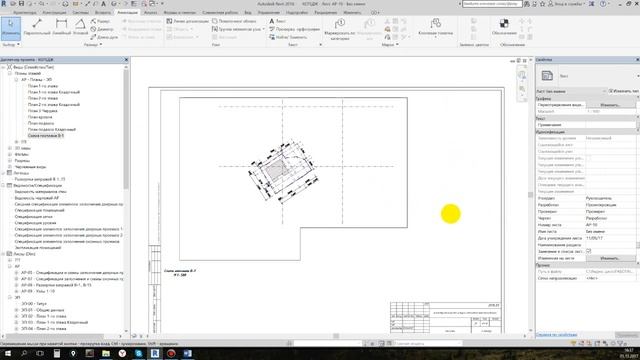Select 'План кровли' in the Project Browser
640x360 pixels.
tap(40, 117)
